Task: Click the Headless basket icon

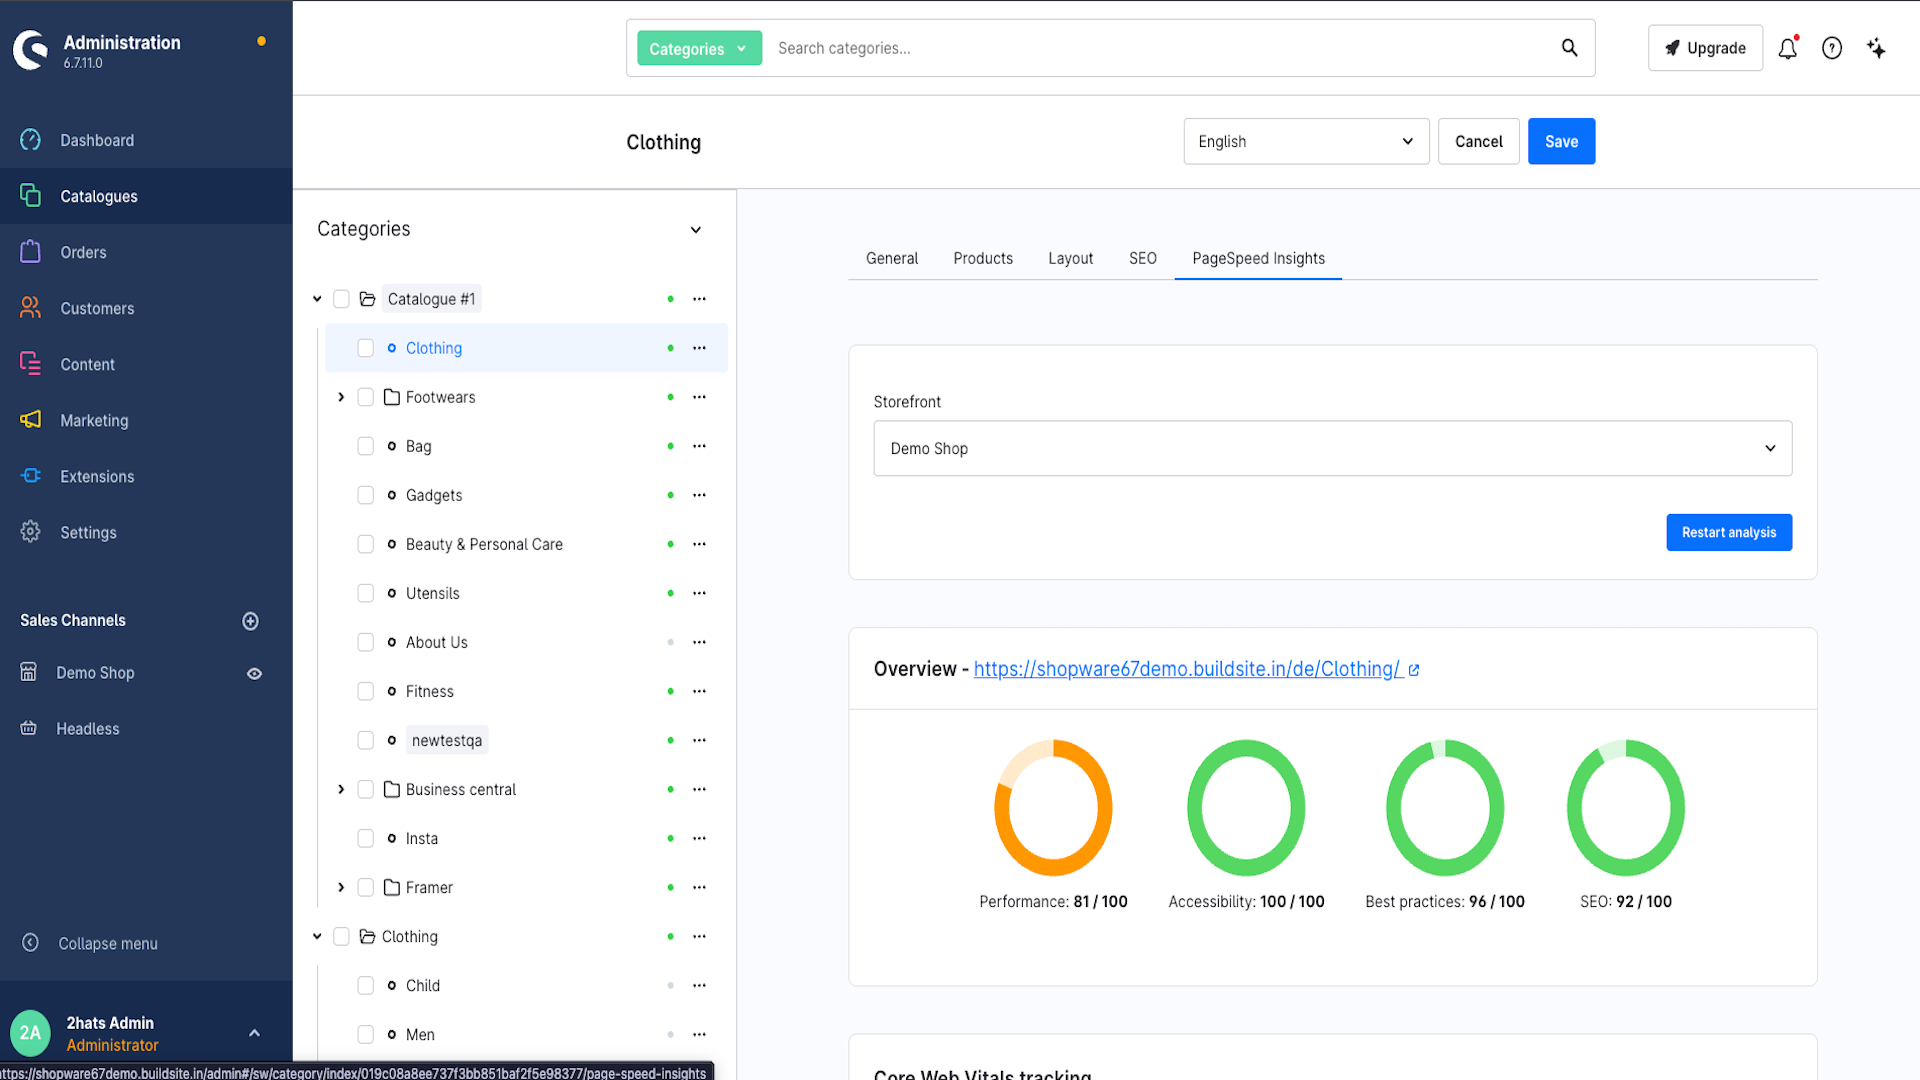Action: (29, 729)
